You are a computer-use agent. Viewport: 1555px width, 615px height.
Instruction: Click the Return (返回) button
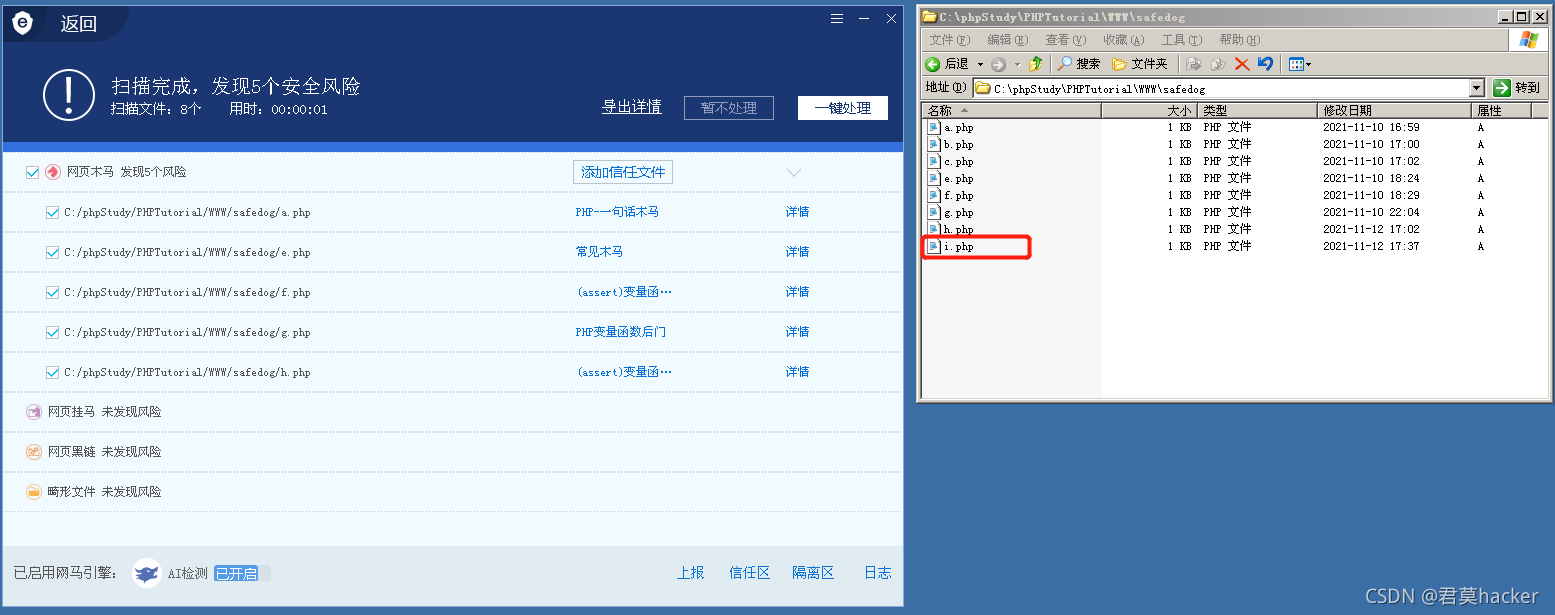point(78,24)
